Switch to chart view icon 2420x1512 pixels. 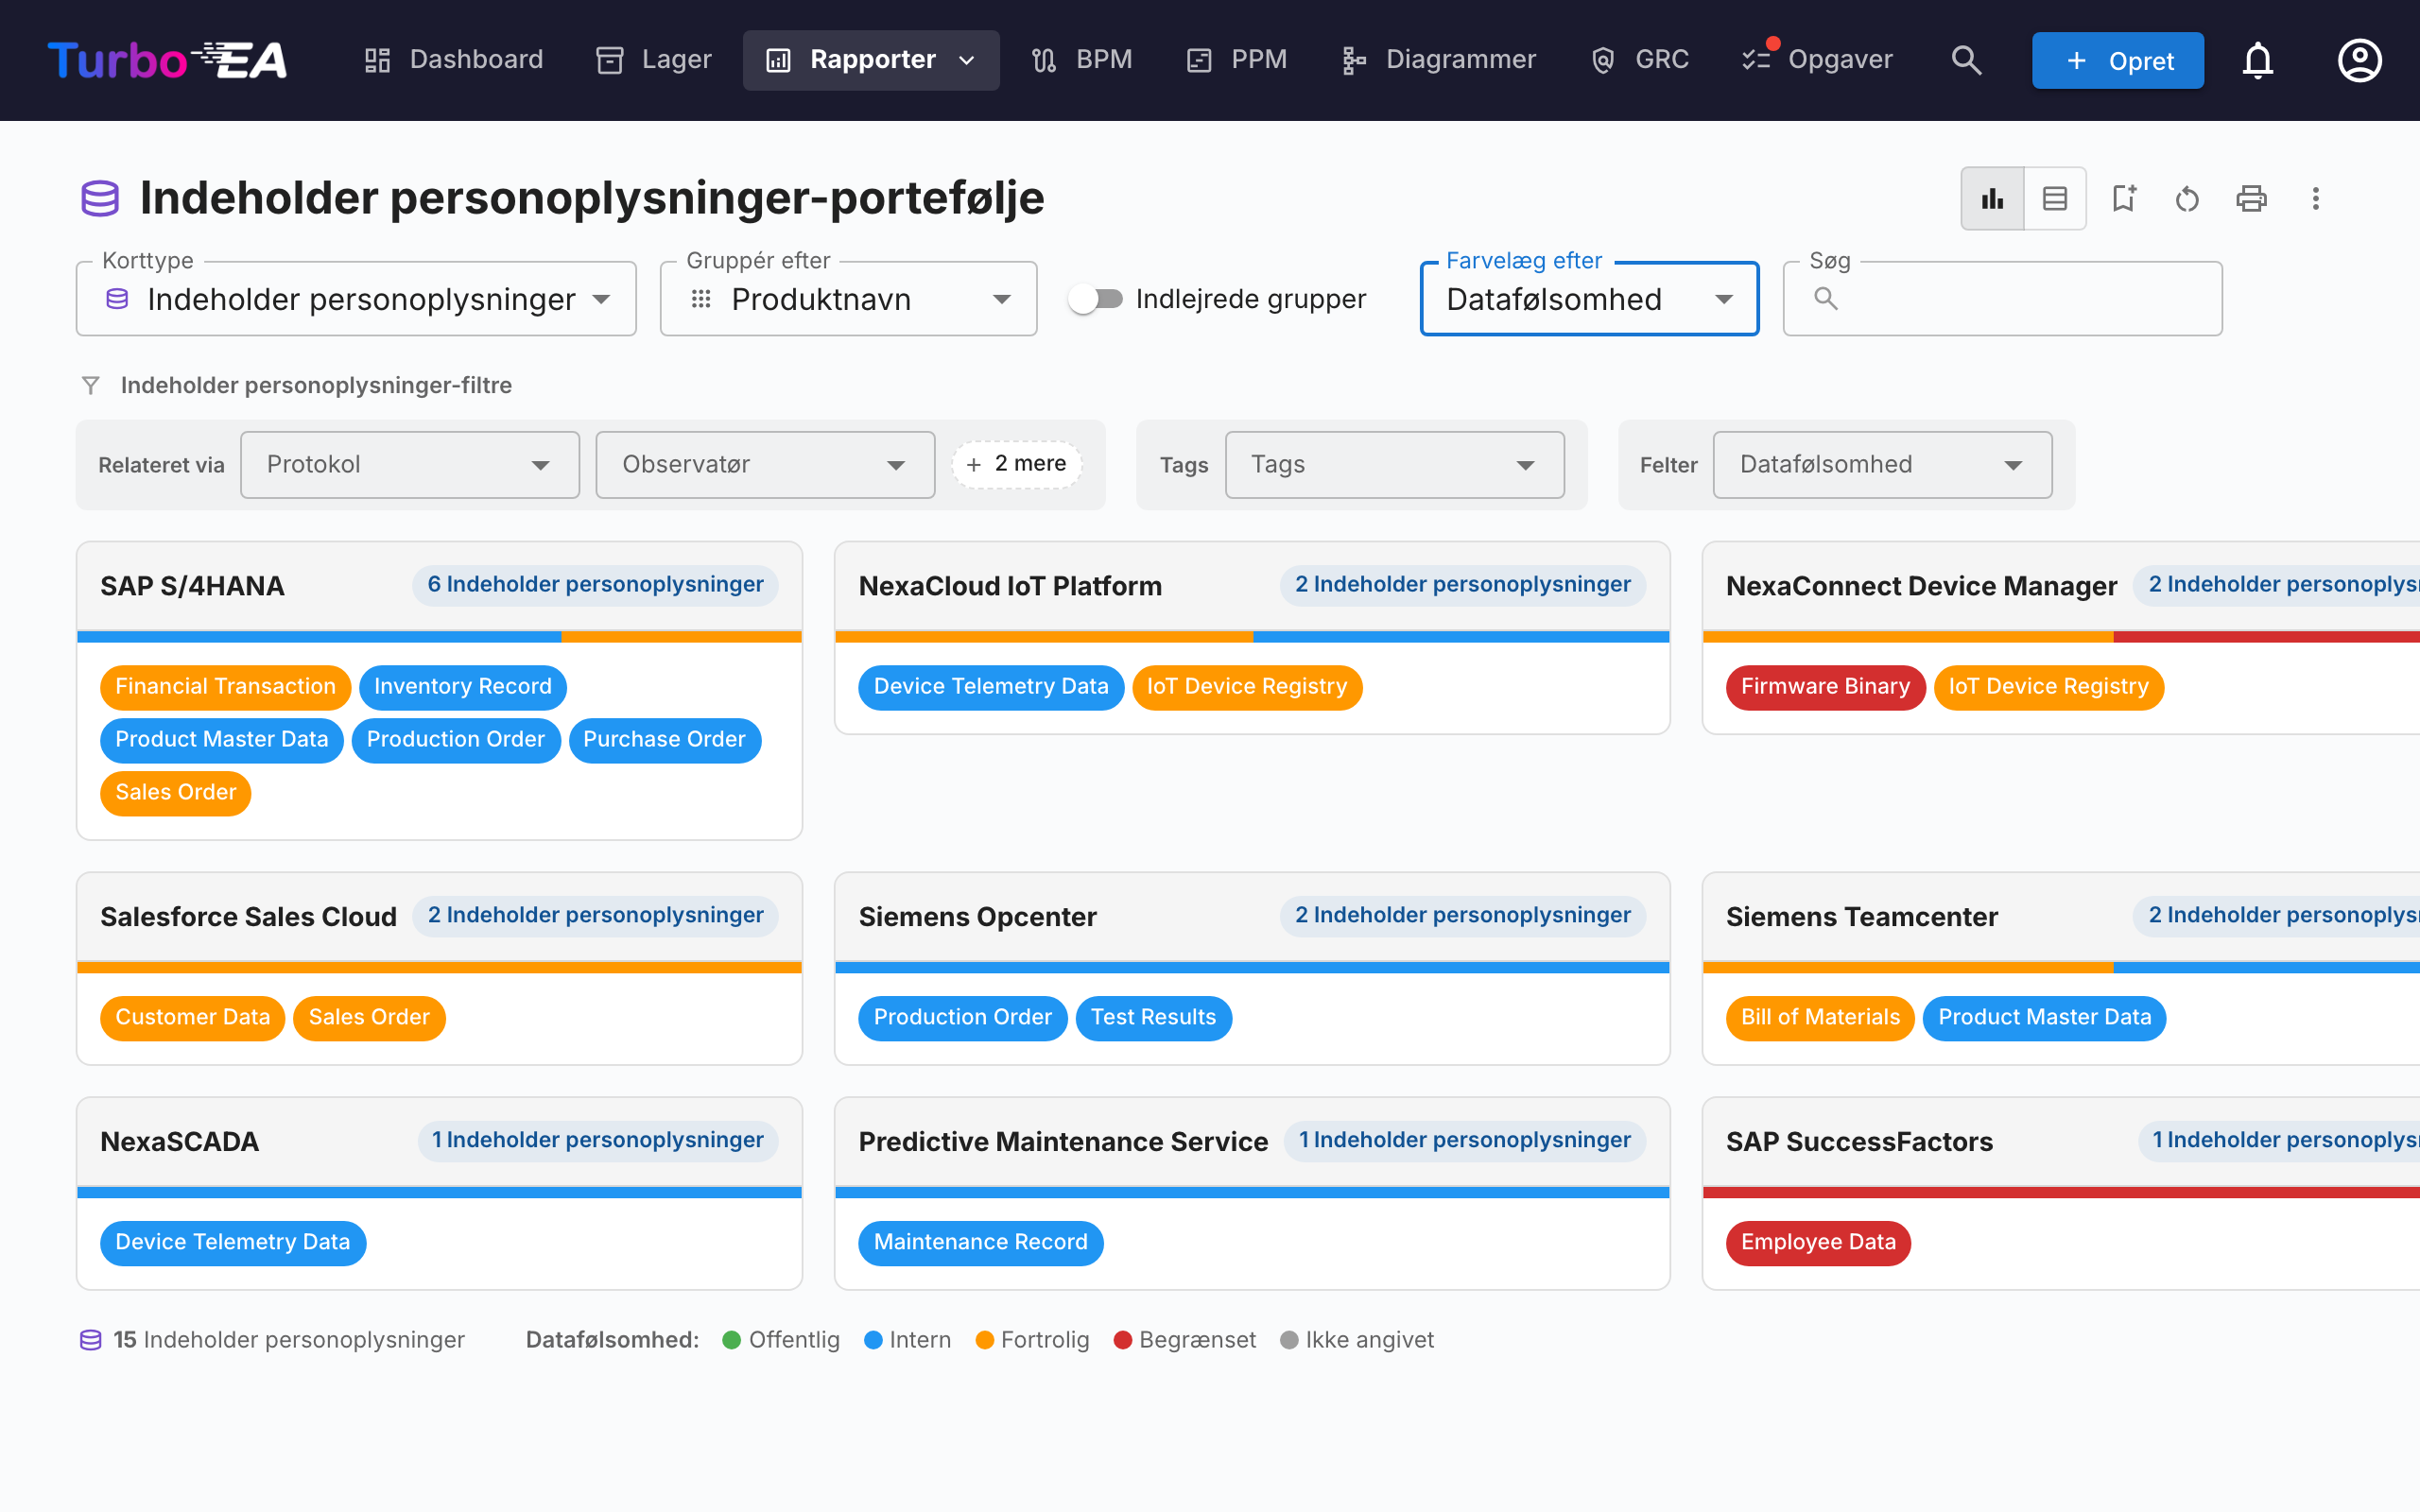click(x=1992, y=198)
